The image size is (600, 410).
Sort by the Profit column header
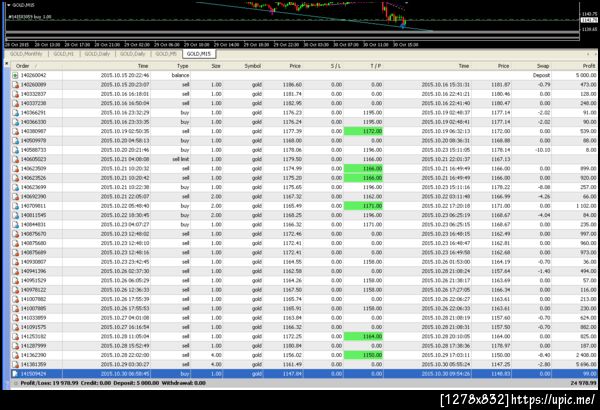pos(589,66)
